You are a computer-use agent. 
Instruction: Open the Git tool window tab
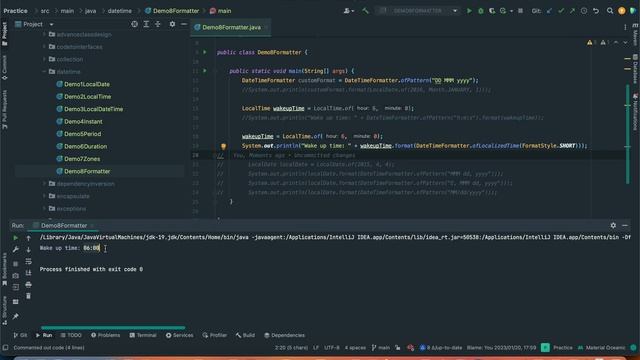[x=20, y=335]
